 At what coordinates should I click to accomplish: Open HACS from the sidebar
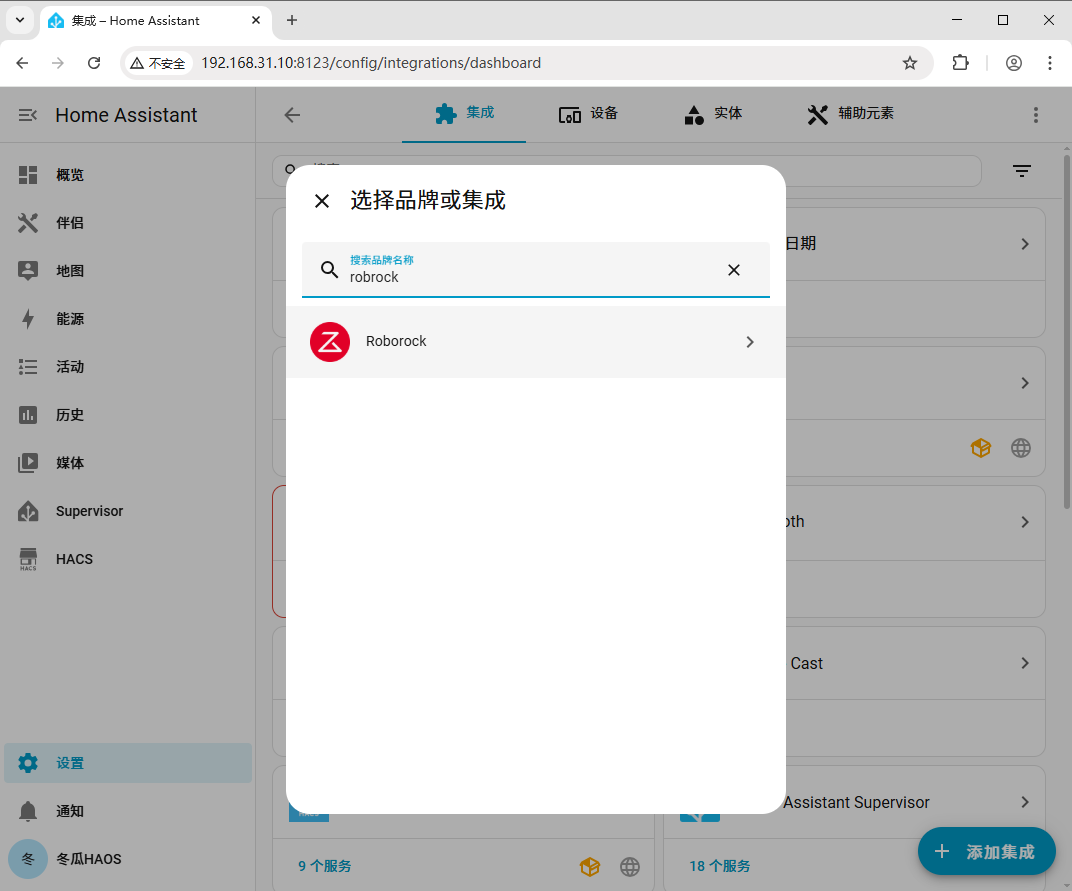[128, 559]
